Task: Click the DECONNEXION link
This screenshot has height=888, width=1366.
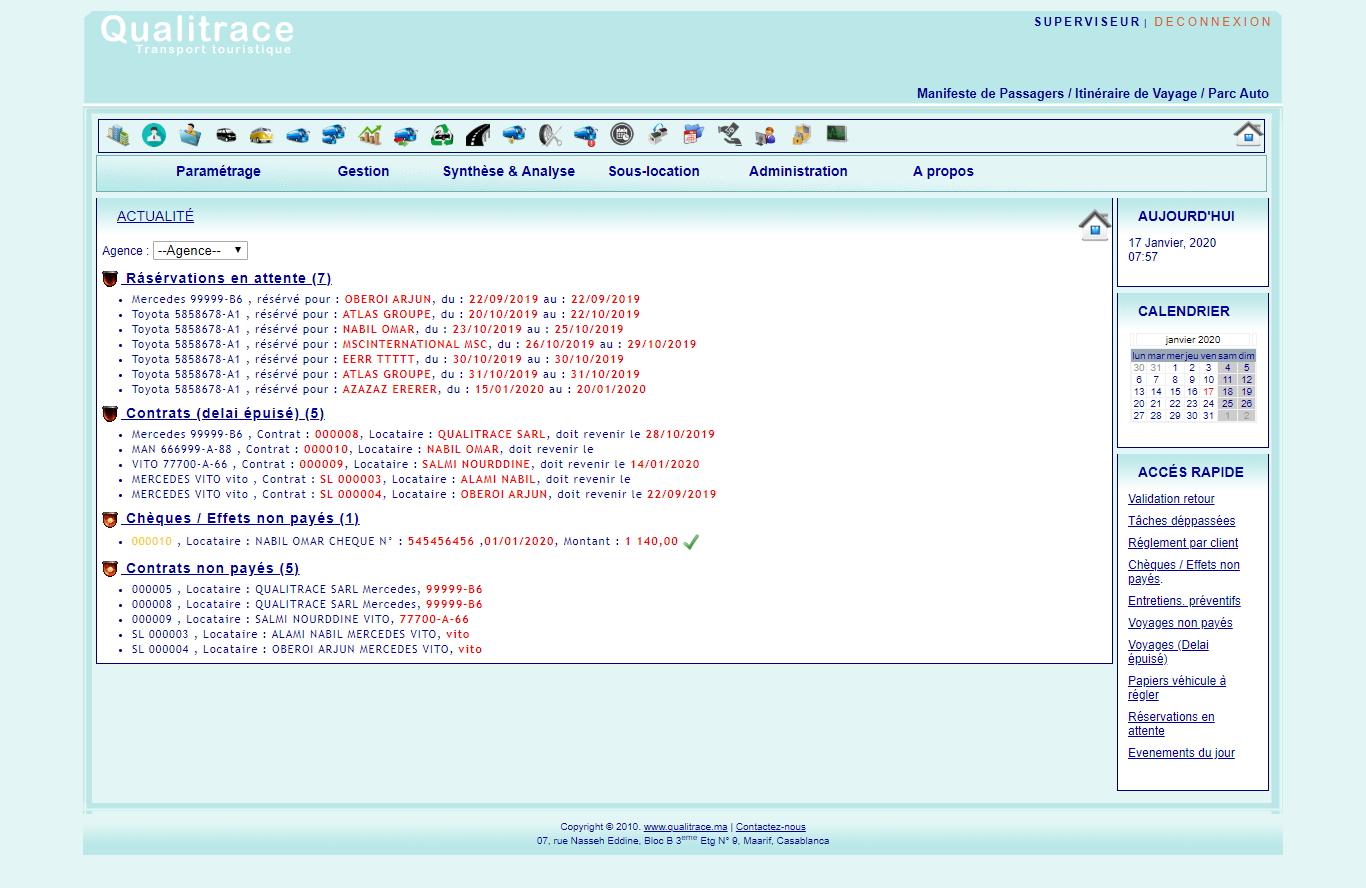Action: click(1213, 22)
